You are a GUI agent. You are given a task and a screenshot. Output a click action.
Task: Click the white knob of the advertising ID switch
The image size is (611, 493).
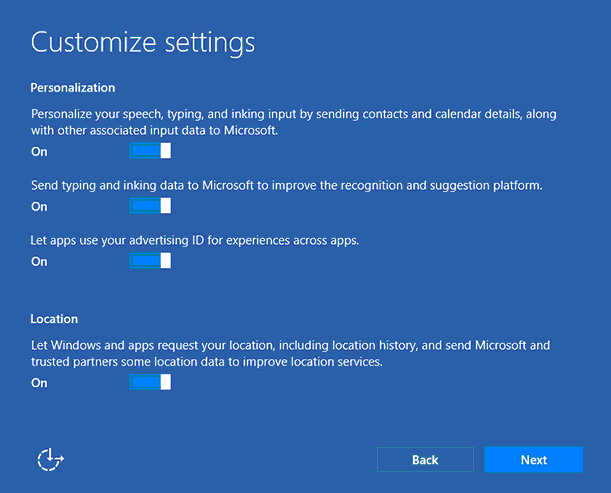tap(166, 261)
